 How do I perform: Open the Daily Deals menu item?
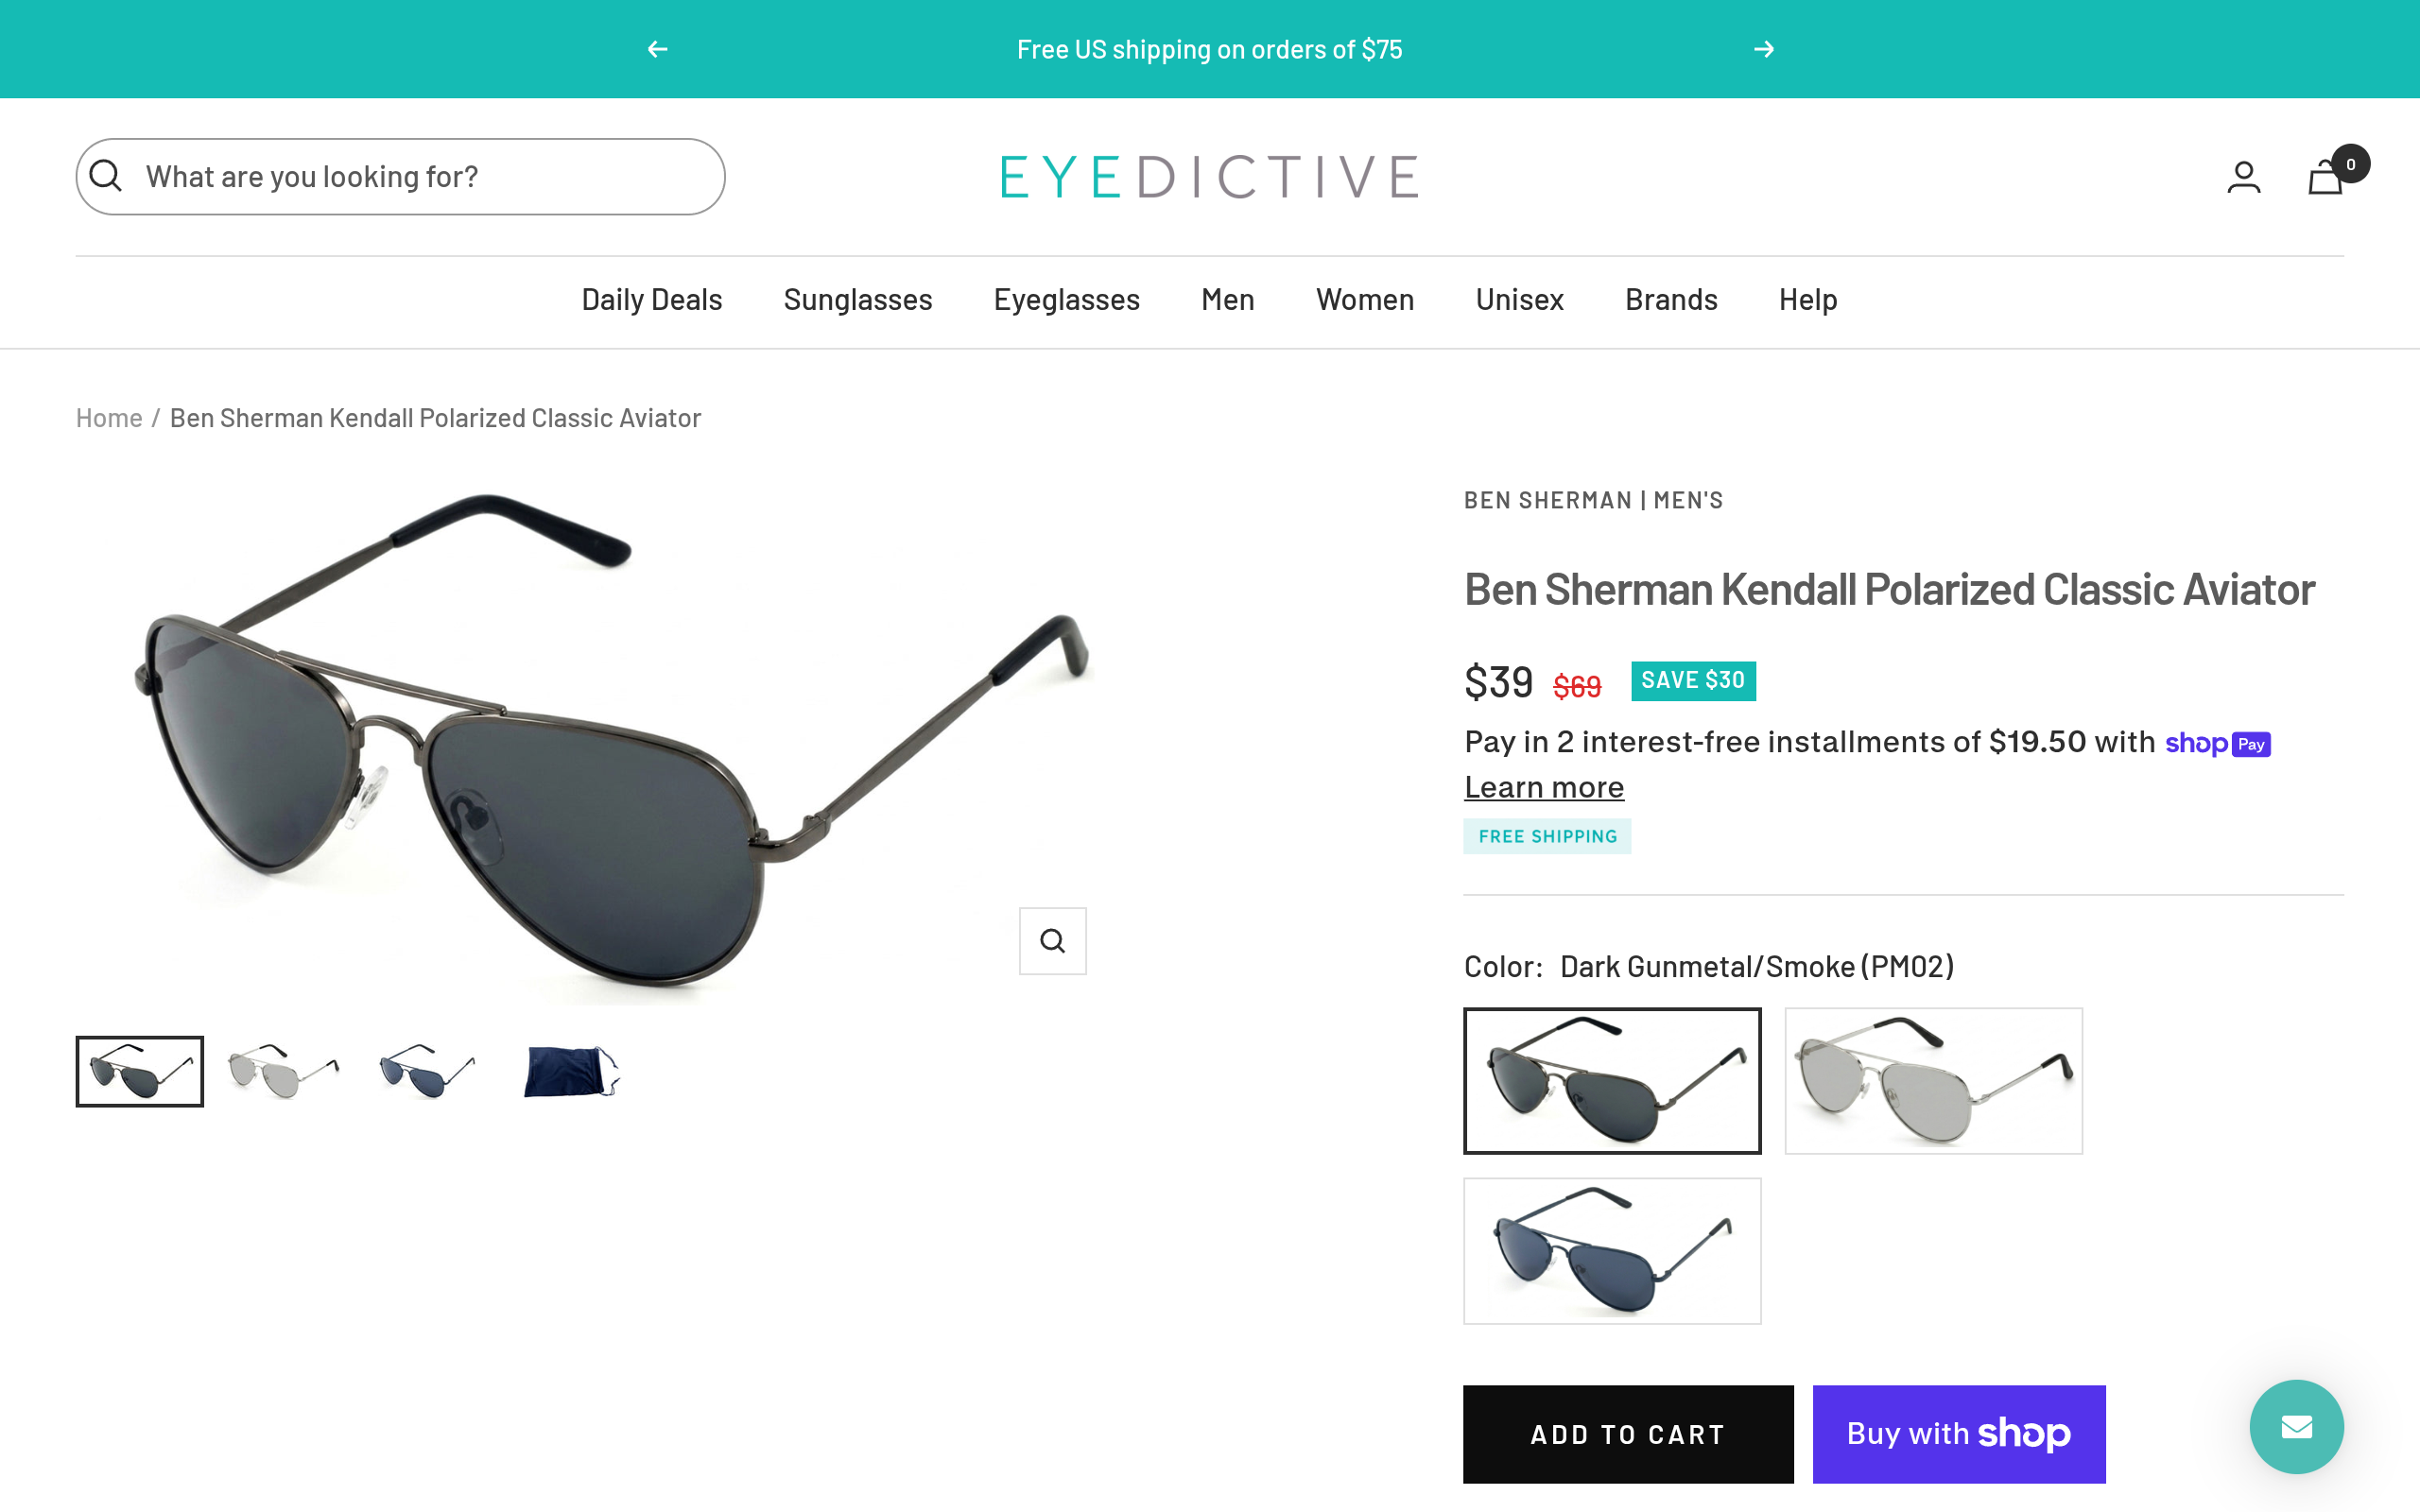[651, 300]
